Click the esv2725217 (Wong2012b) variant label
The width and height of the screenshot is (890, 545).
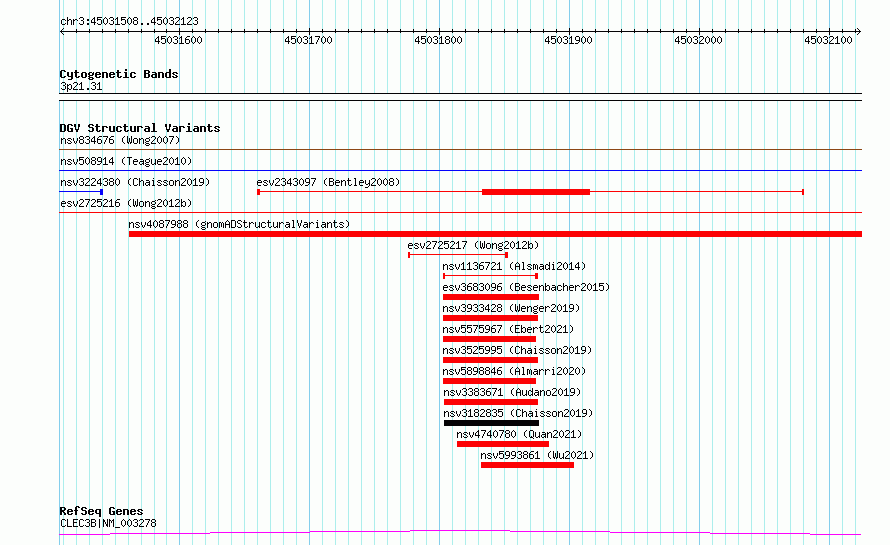click(x=473, y=246)
